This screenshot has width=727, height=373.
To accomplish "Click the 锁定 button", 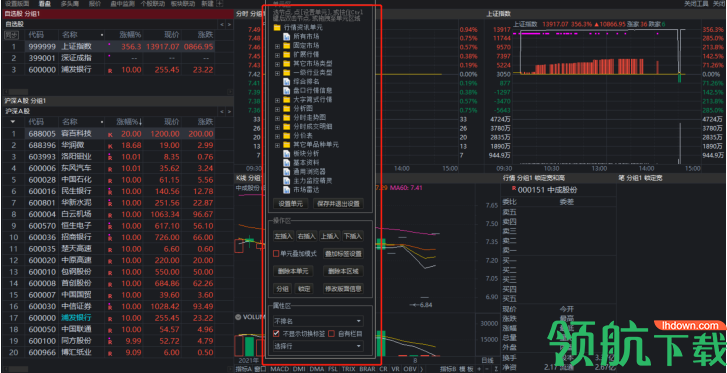I will click(x=305, y=289).
